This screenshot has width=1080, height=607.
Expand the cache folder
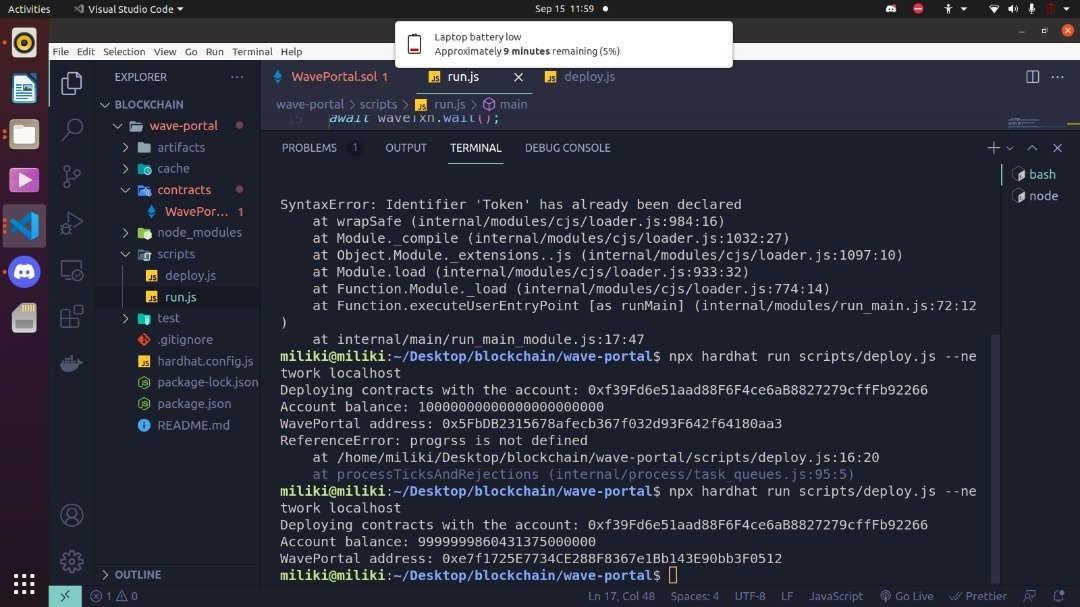click(125, 169)
